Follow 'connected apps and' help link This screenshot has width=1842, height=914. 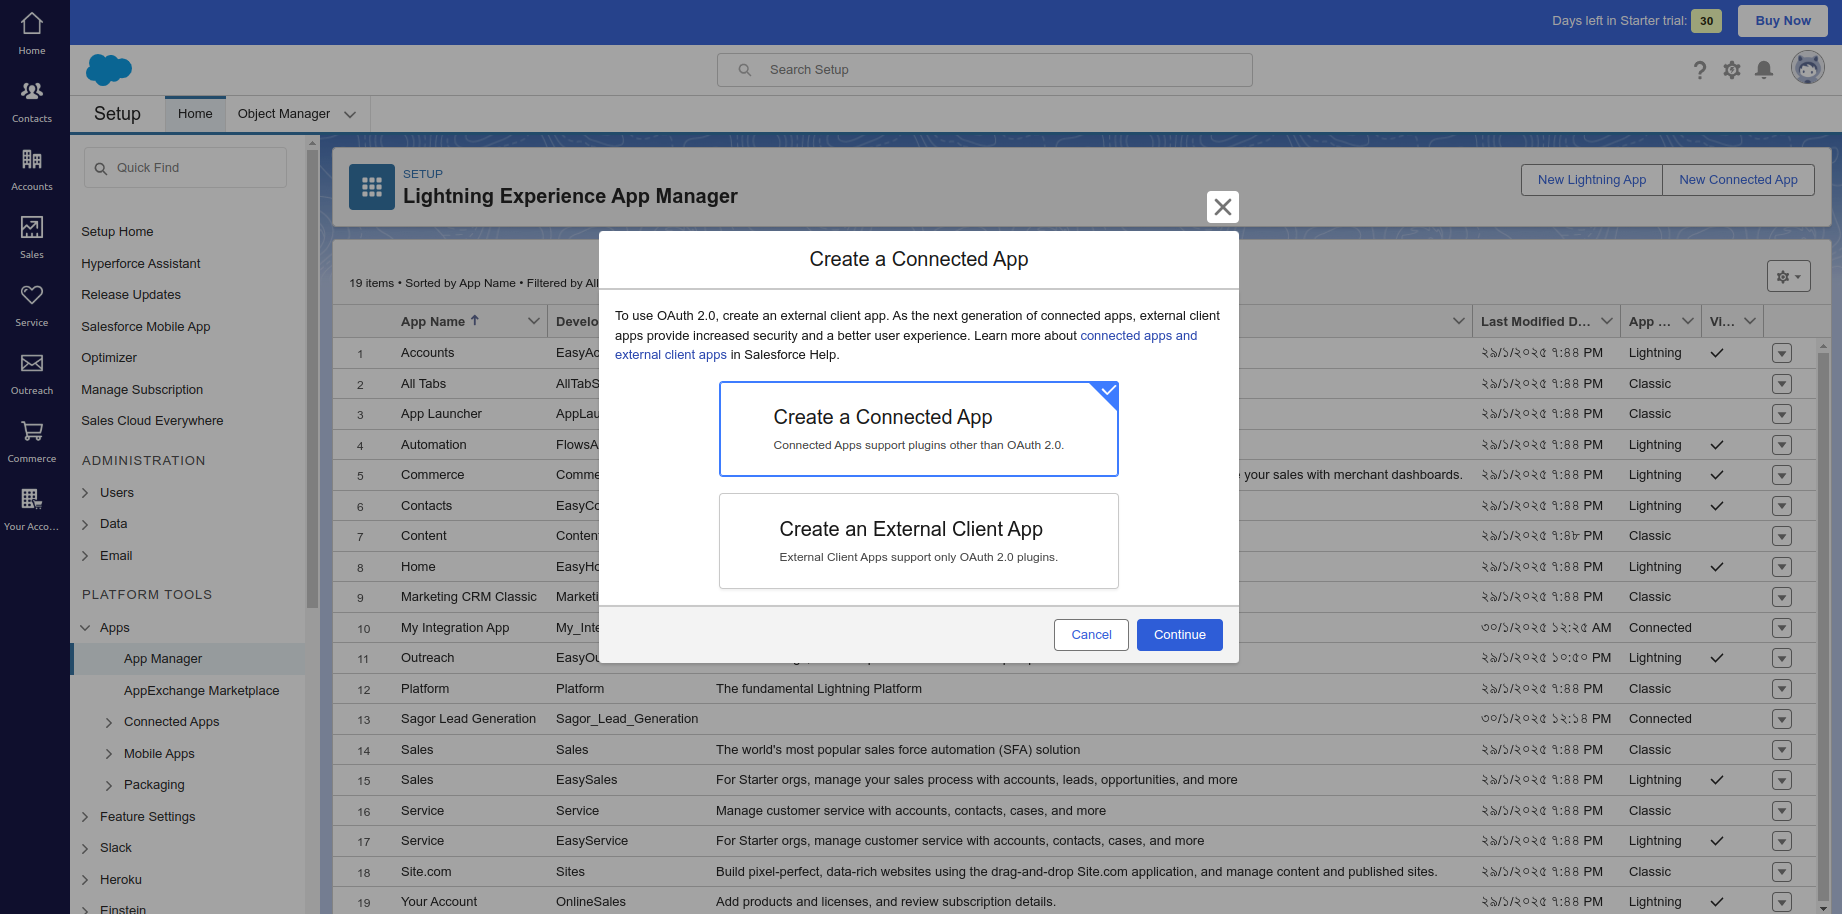(x=1138, y=336)
